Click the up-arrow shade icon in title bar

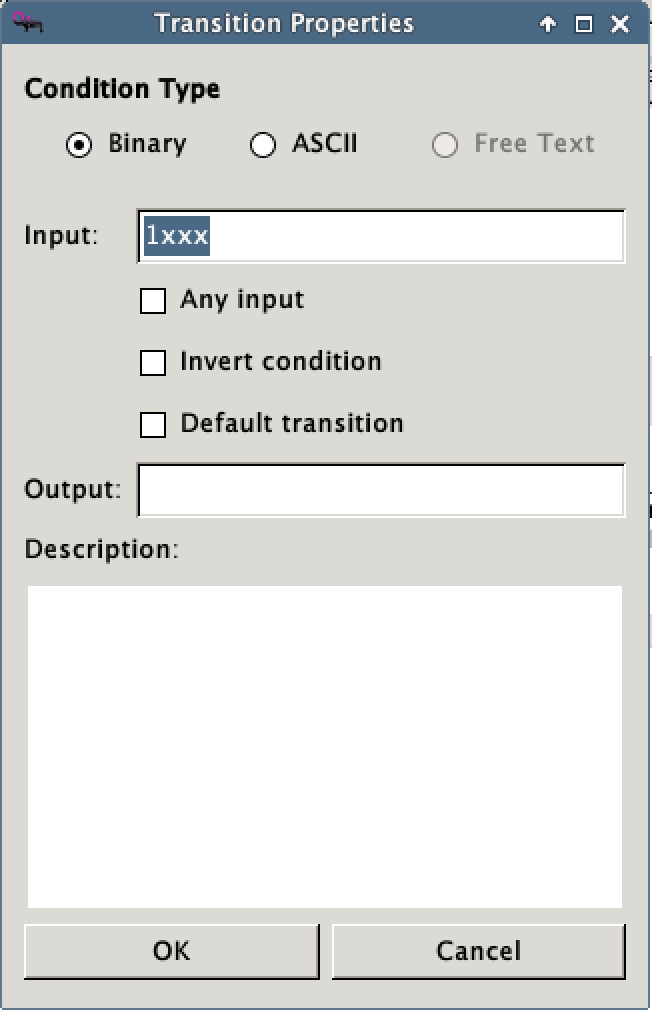548,25
